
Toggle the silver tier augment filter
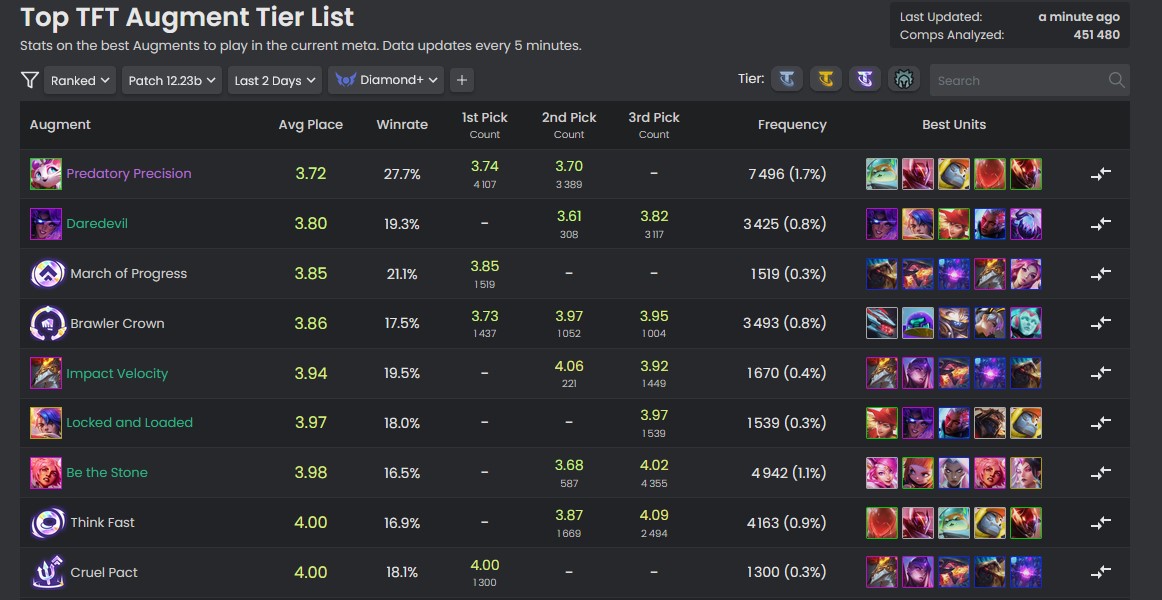click(x=789, y=79)
